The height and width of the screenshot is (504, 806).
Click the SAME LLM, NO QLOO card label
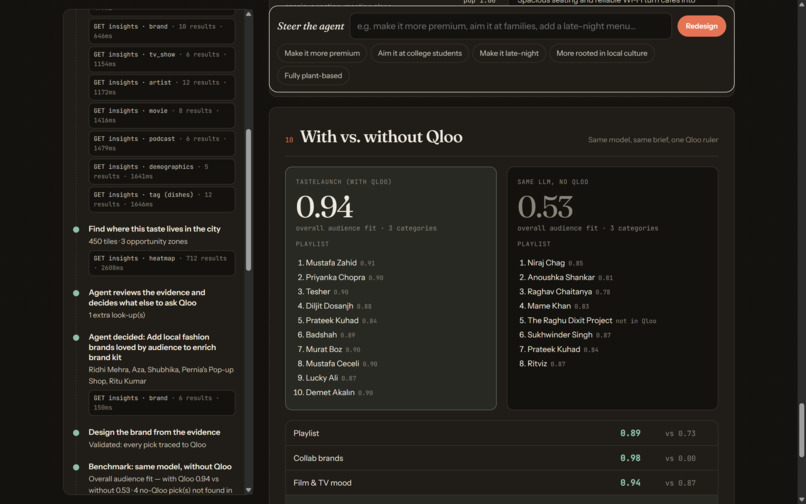[553, 182]
